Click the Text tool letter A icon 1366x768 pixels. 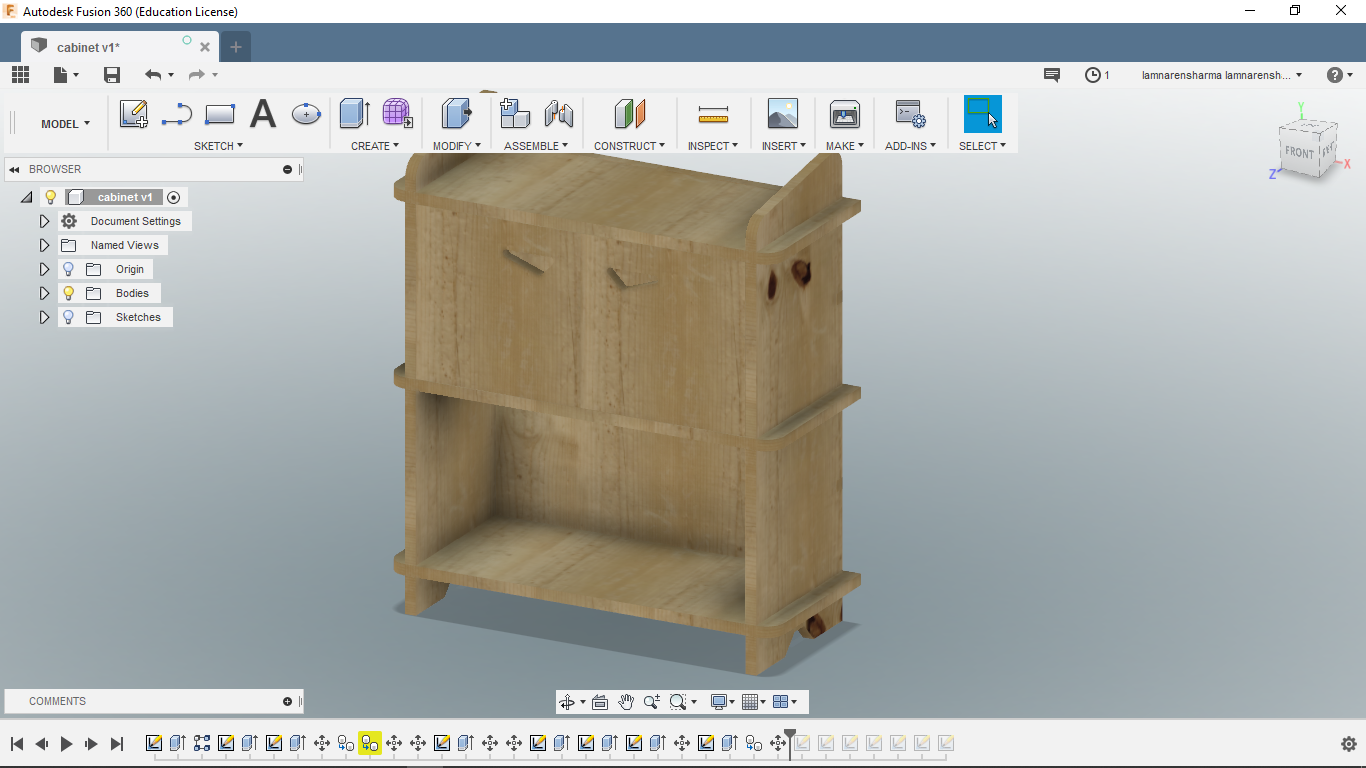[262, 114]
